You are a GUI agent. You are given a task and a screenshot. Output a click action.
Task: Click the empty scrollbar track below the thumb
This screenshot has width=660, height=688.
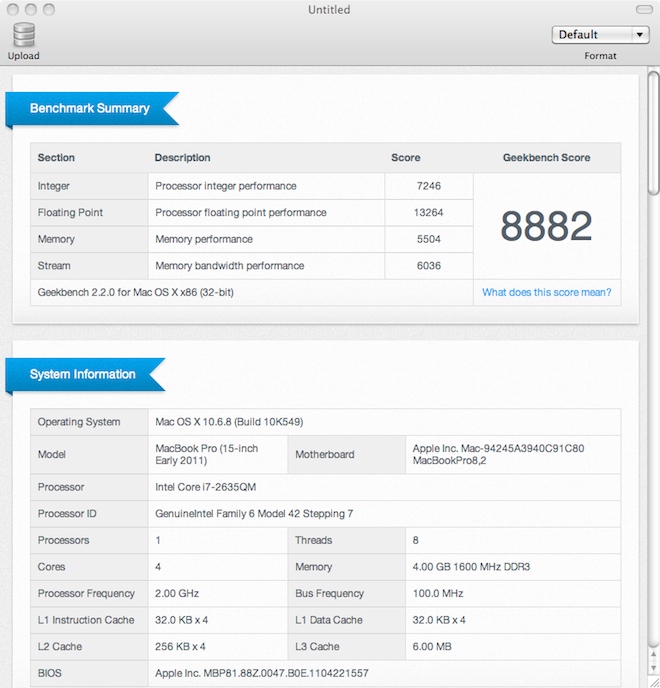point(653,450)
